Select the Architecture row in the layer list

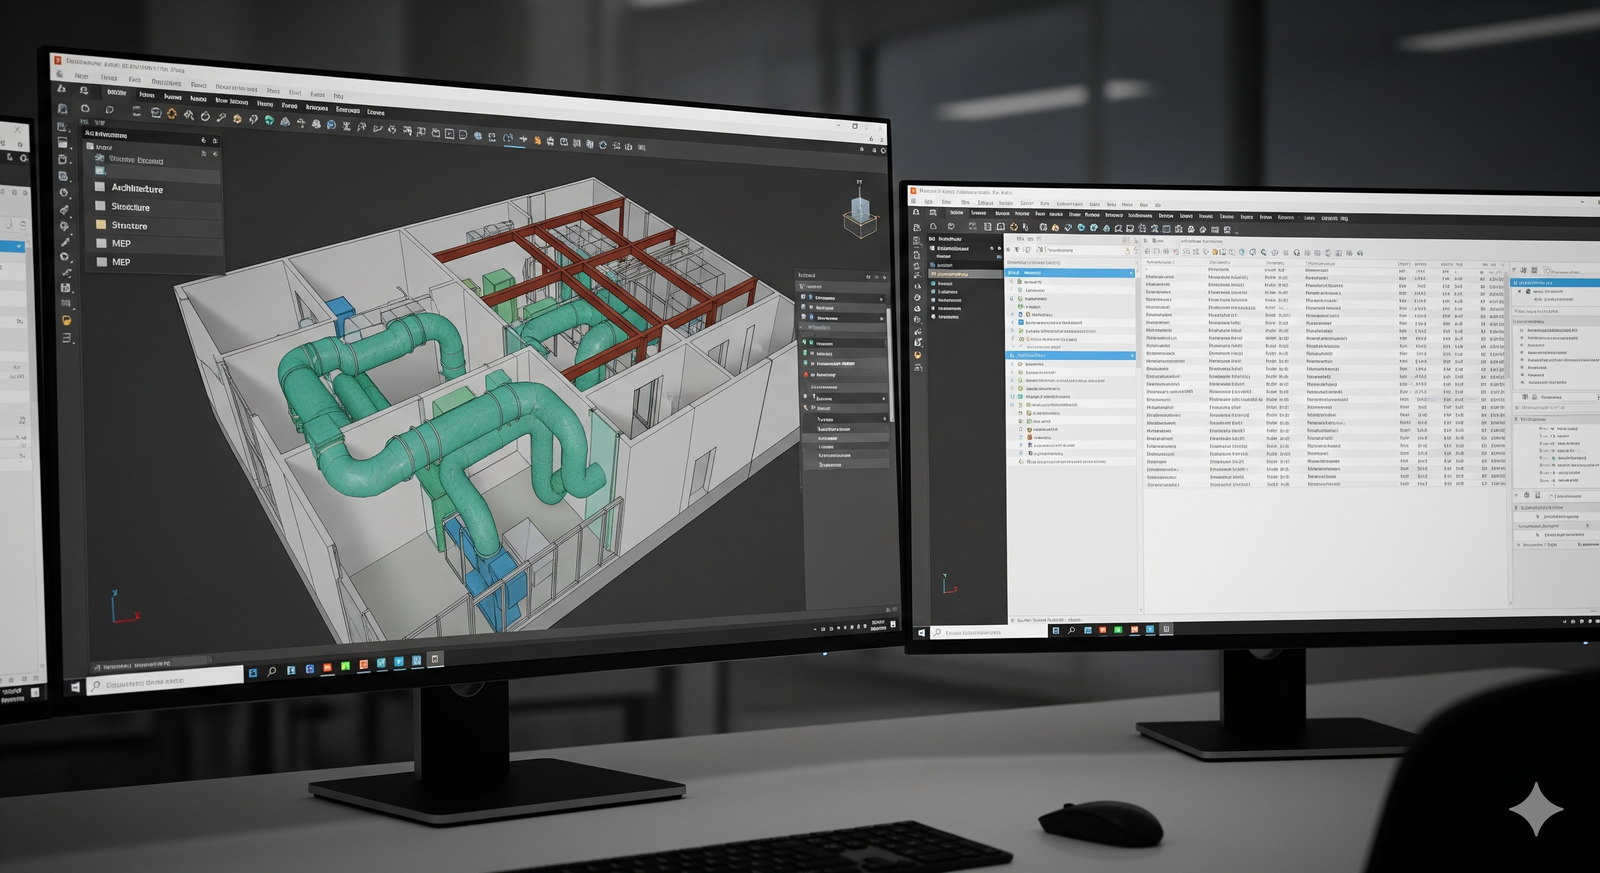[x=155, y=188]
